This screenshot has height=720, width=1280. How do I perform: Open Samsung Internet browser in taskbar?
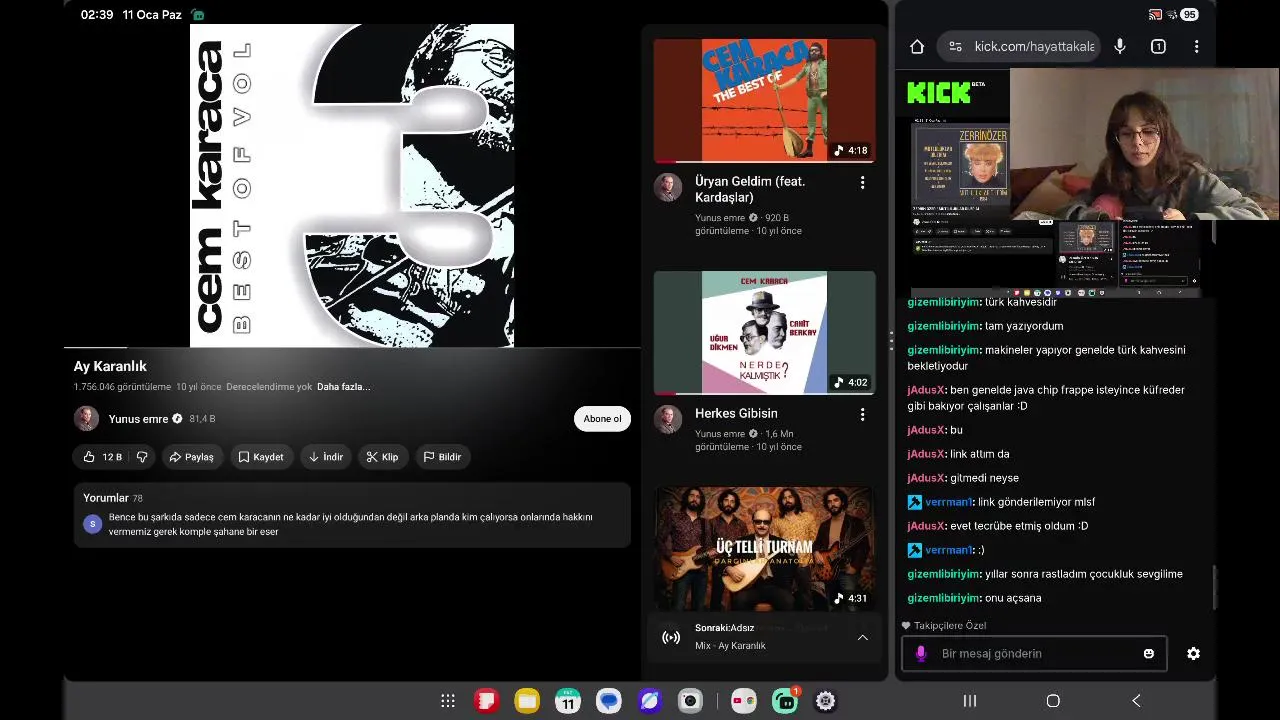(649, 701)
